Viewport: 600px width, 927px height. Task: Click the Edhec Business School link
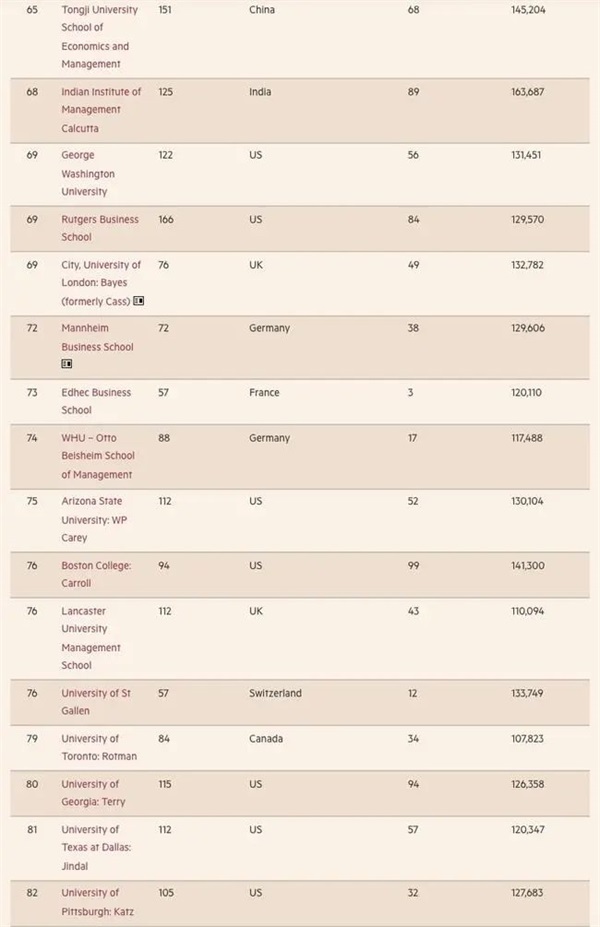click(x=96, y=401)
